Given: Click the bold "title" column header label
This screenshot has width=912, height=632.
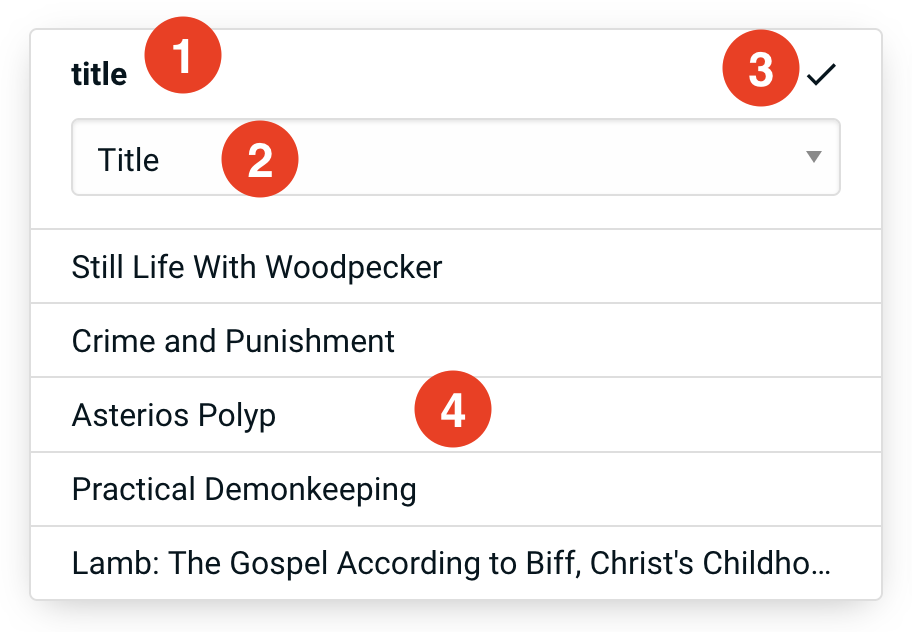Looking at the screenshot, I should tap(99, 75).
